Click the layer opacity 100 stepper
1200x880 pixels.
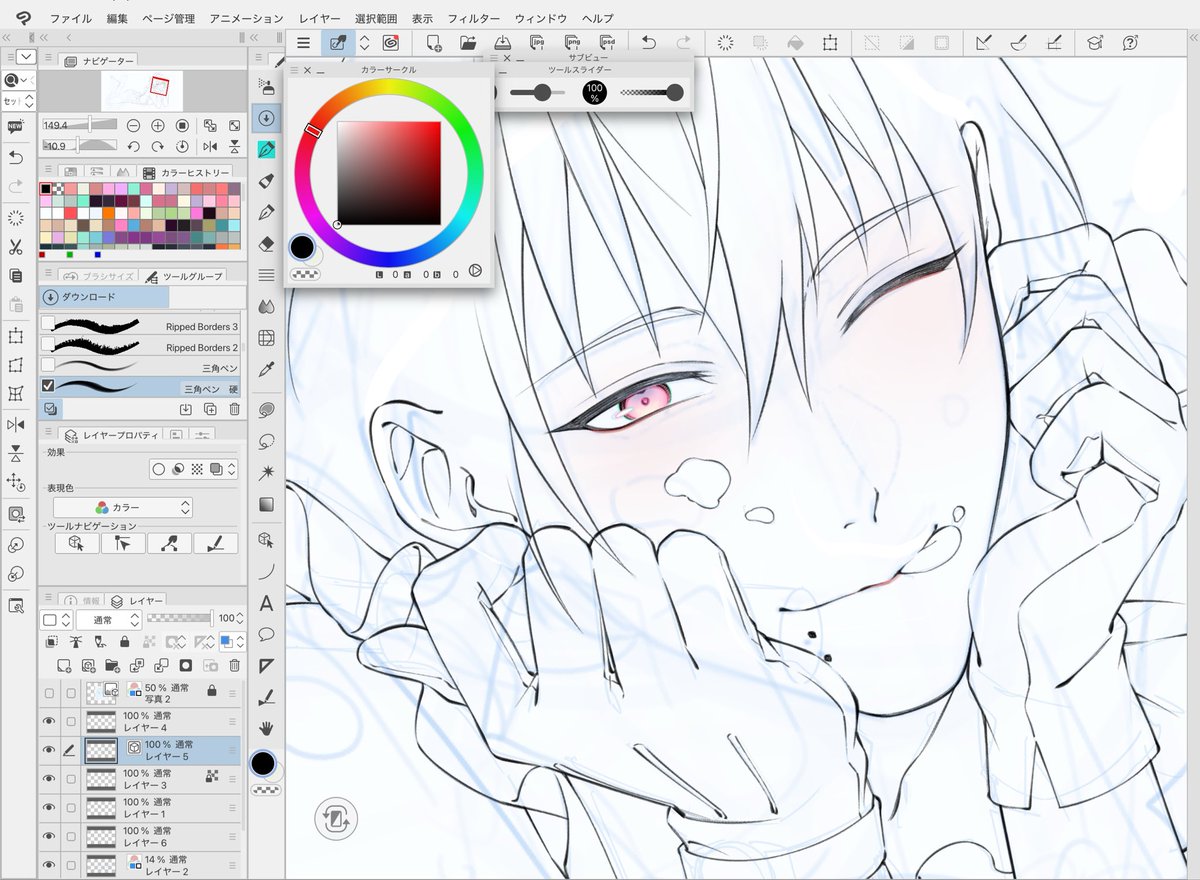point(242,620)
